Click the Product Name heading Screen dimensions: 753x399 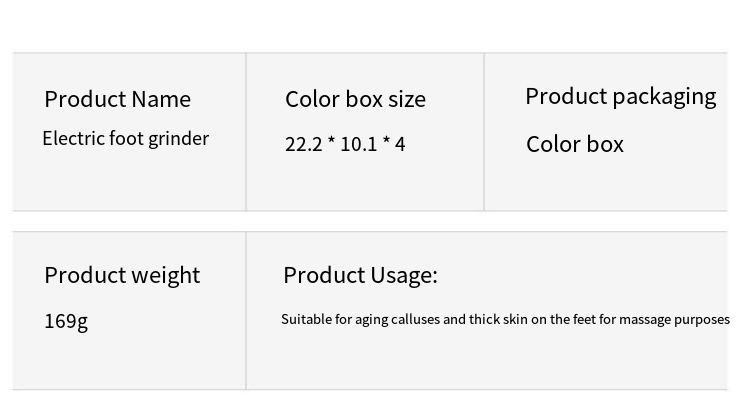pyautogui.click(x=118, y=100)
